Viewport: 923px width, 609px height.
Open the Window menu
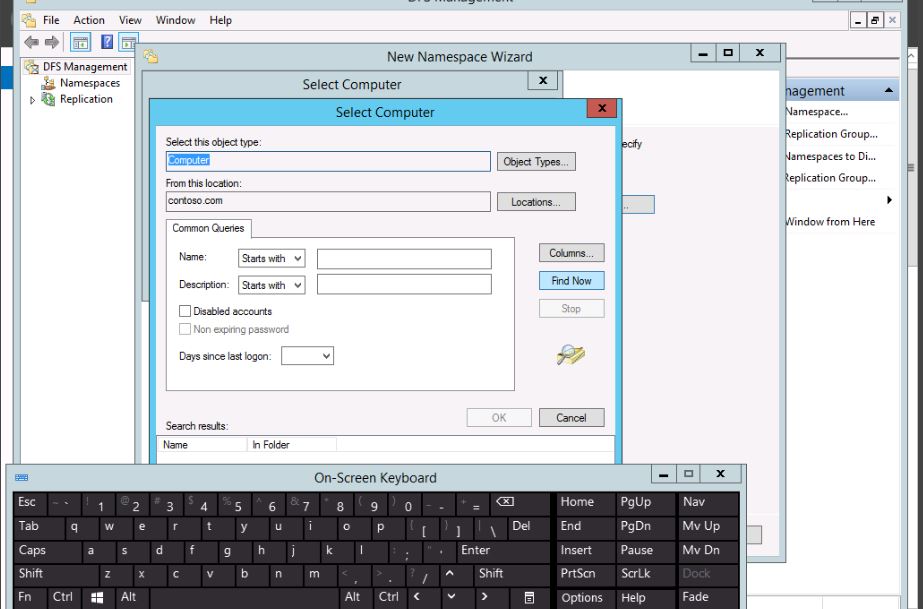175,20
